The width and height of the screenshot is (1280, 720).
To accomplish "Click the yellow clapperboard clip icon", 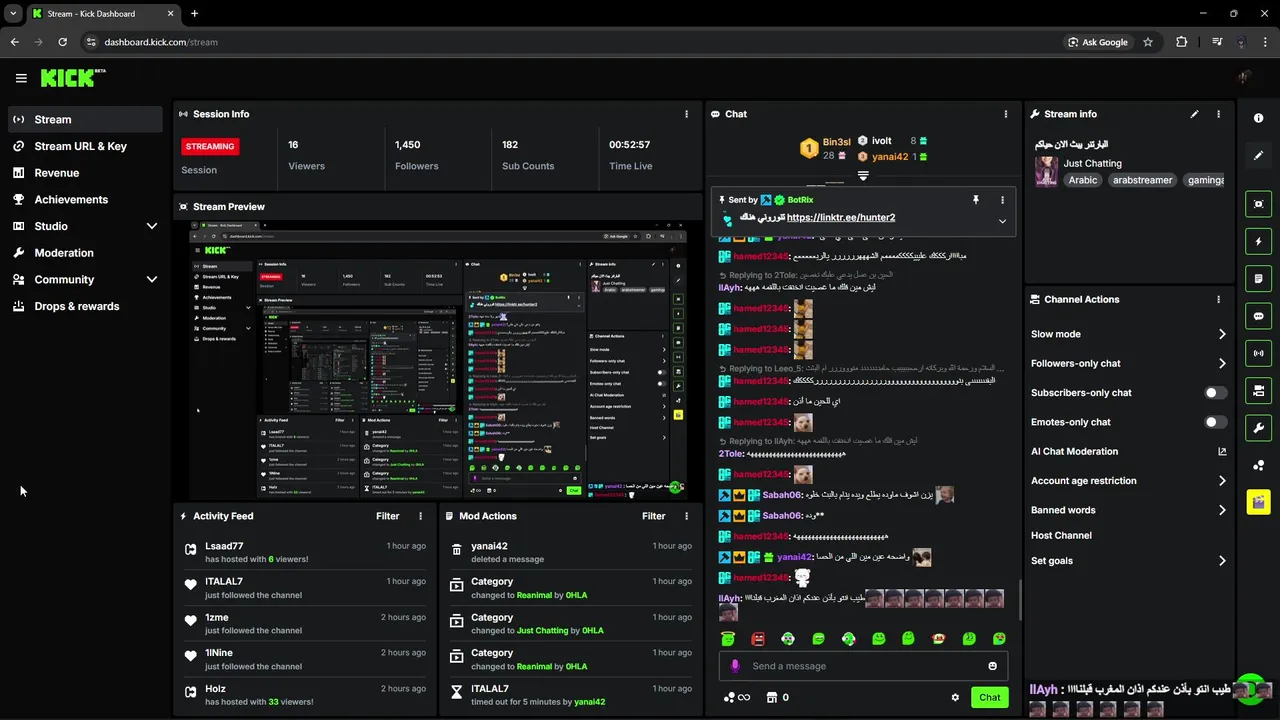I will (x=1258, y=501).
